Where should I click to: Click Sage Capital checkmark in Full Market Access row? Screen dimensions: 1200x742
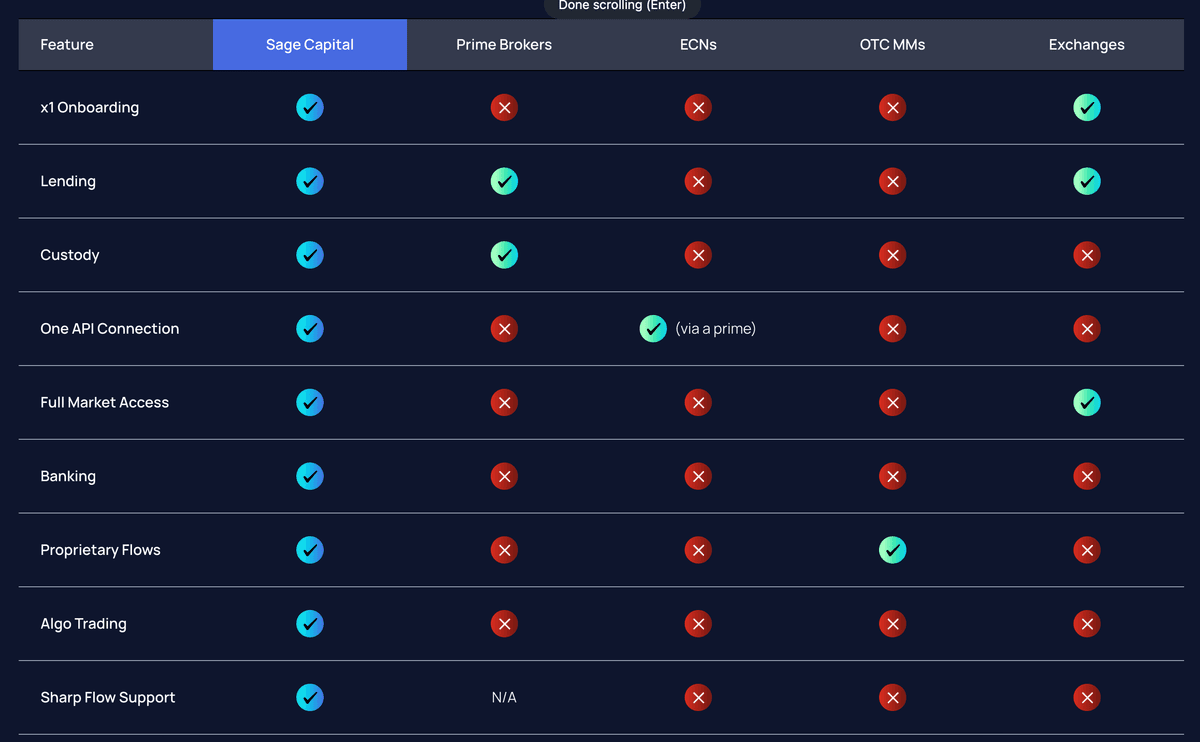(310, 402)
